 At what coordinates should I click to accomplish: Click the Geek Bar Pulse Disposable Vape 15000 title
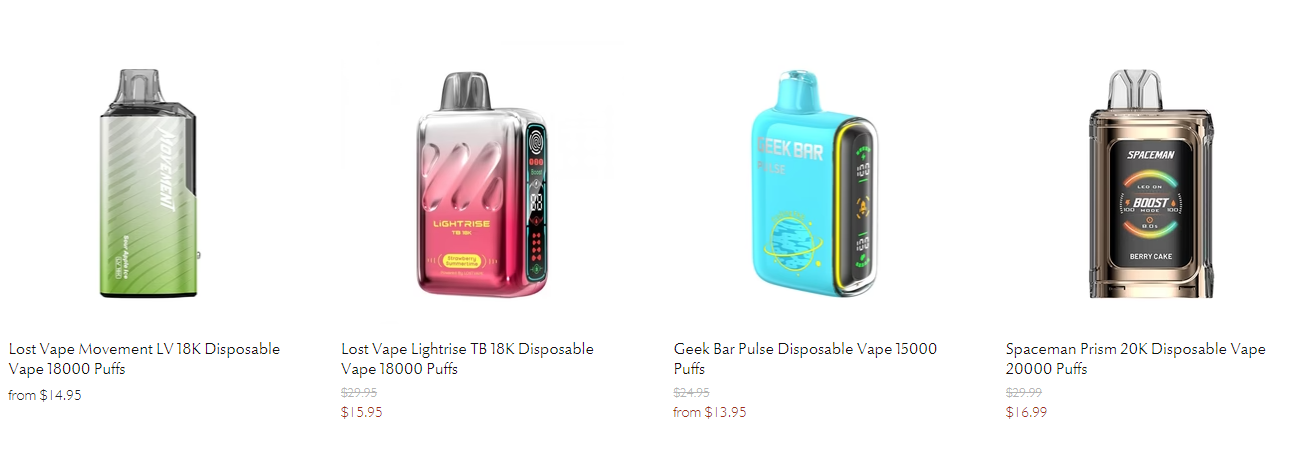click(x=805, y=359)
